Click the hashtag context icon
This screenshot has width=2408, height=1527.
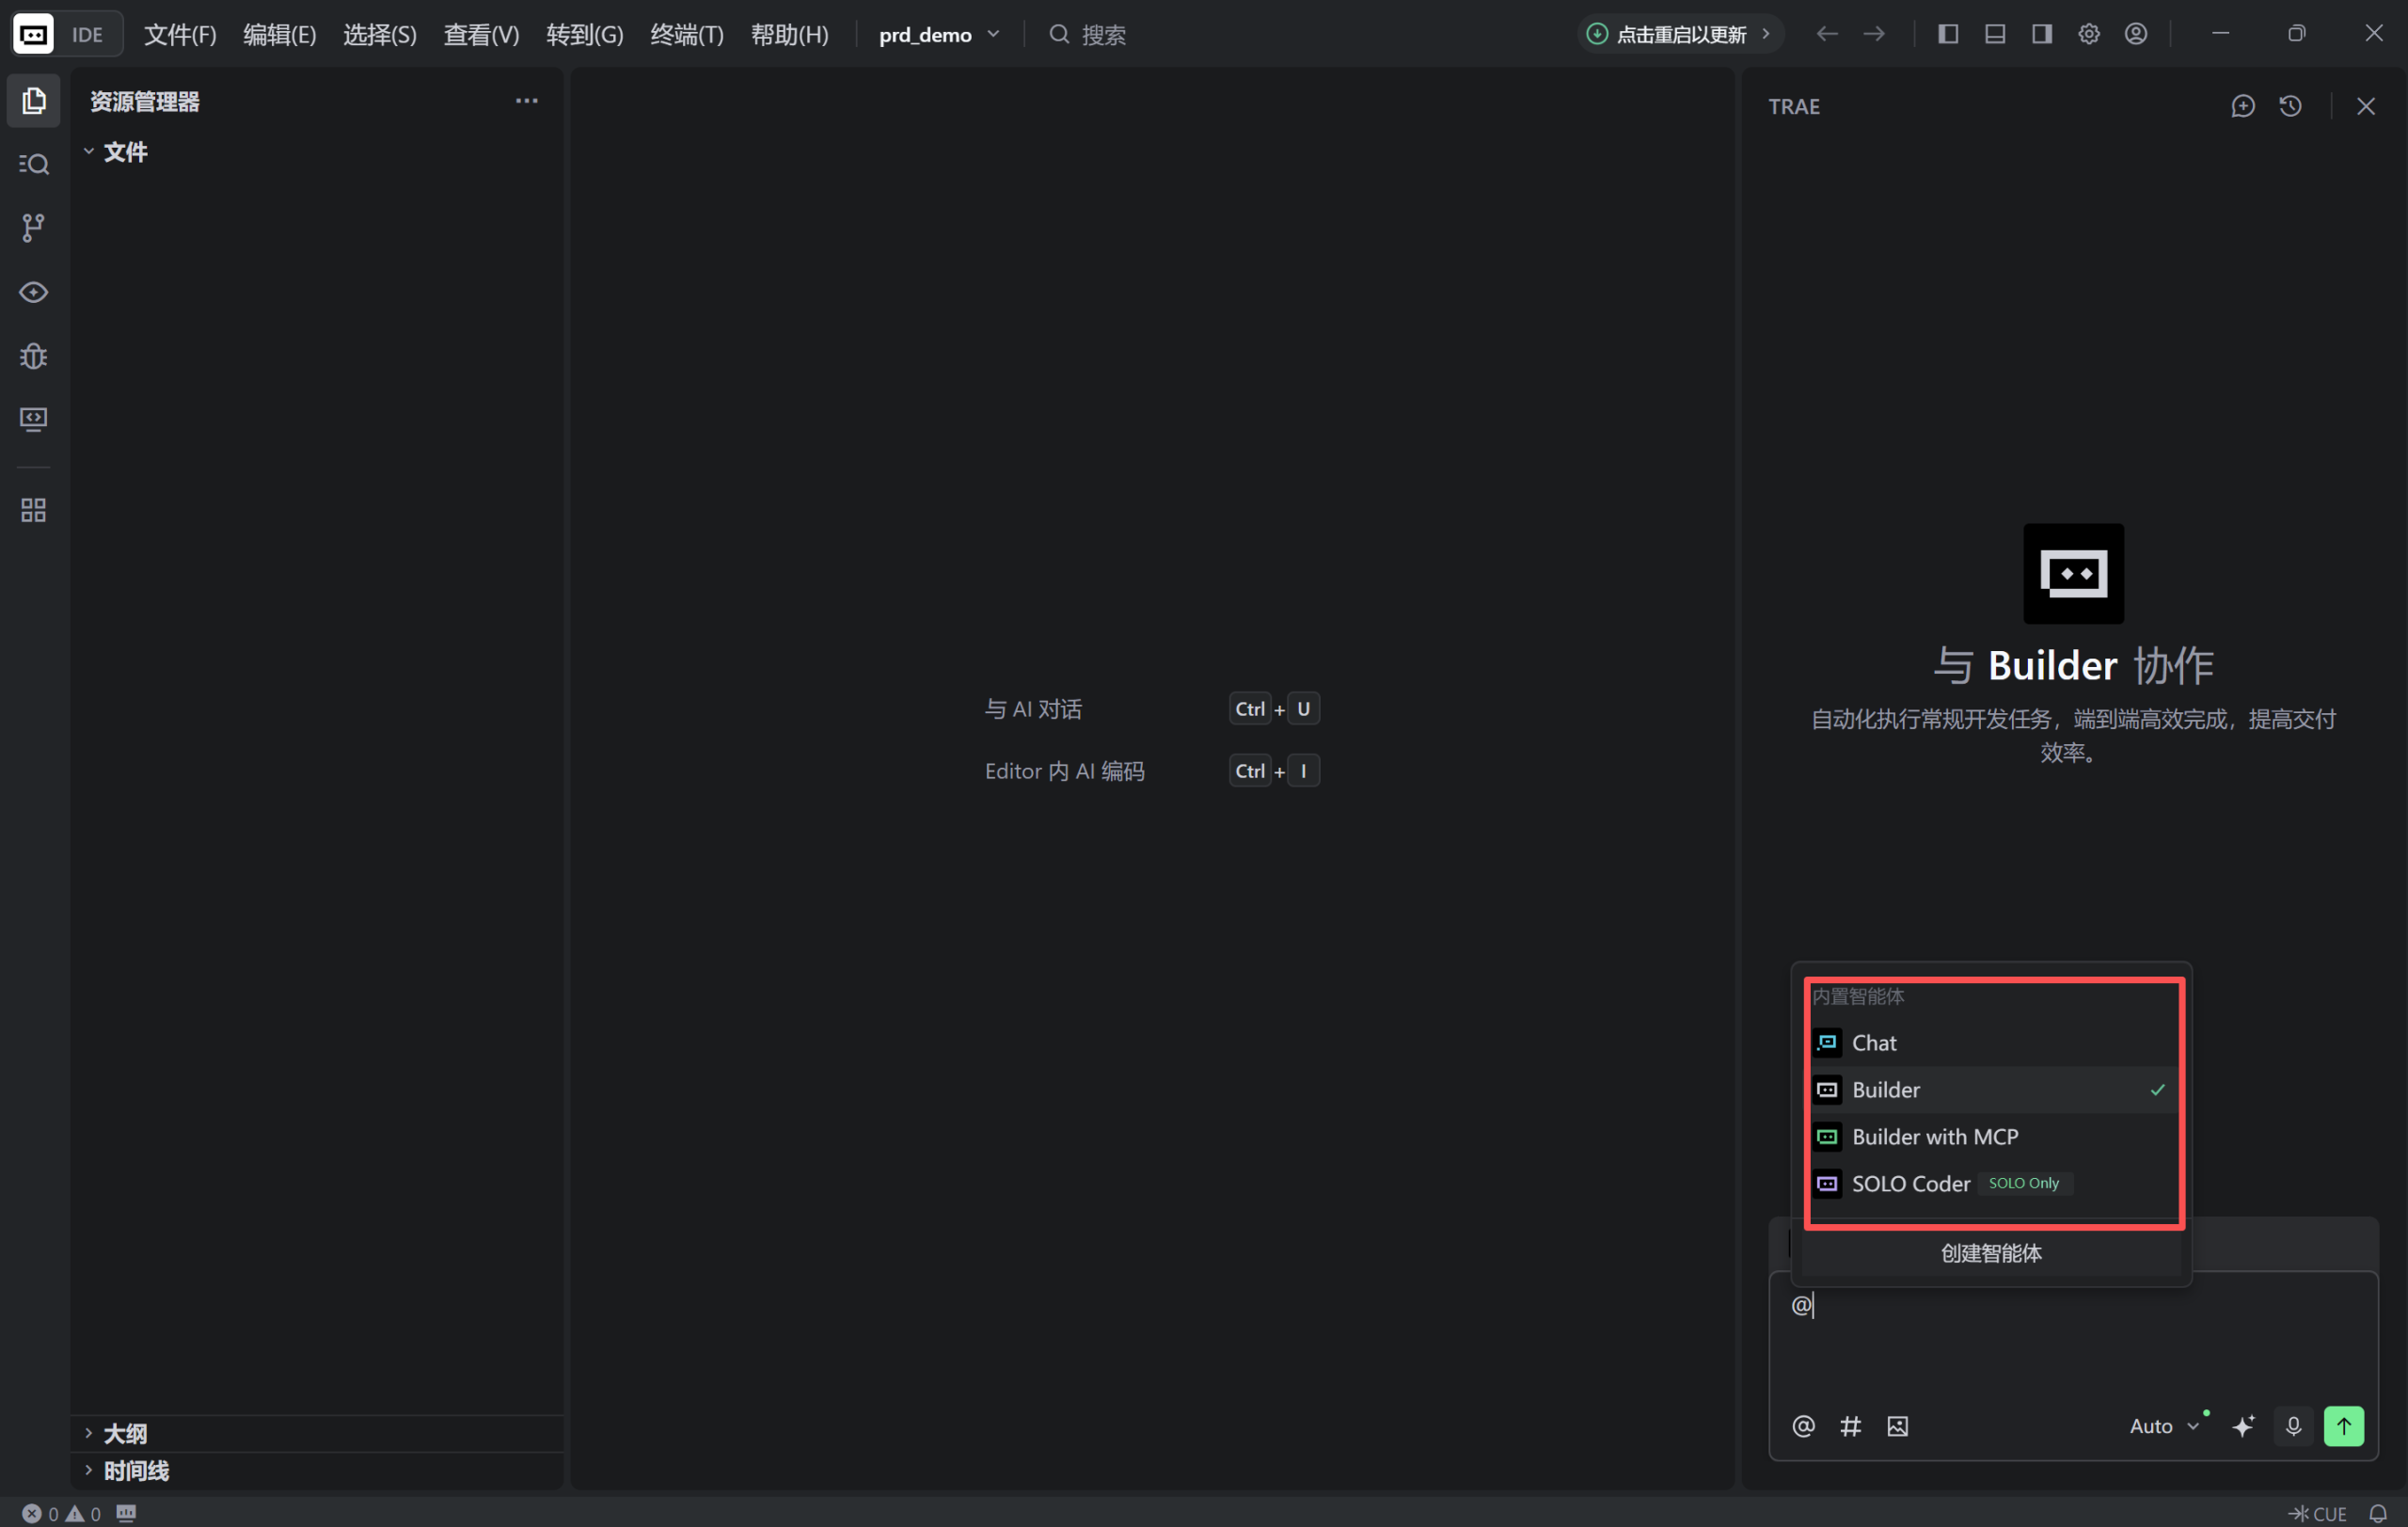point(1850,1426)
